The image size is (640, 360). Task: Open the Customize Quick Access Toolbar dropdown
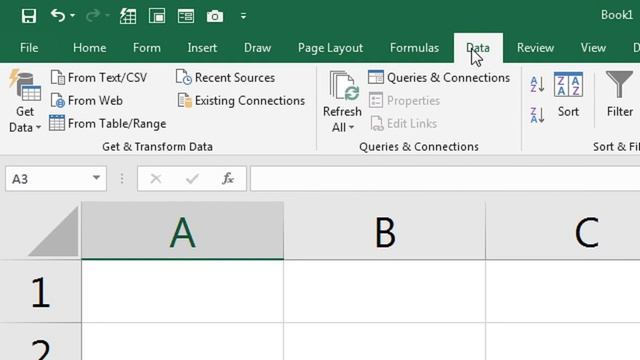[243, 16]
